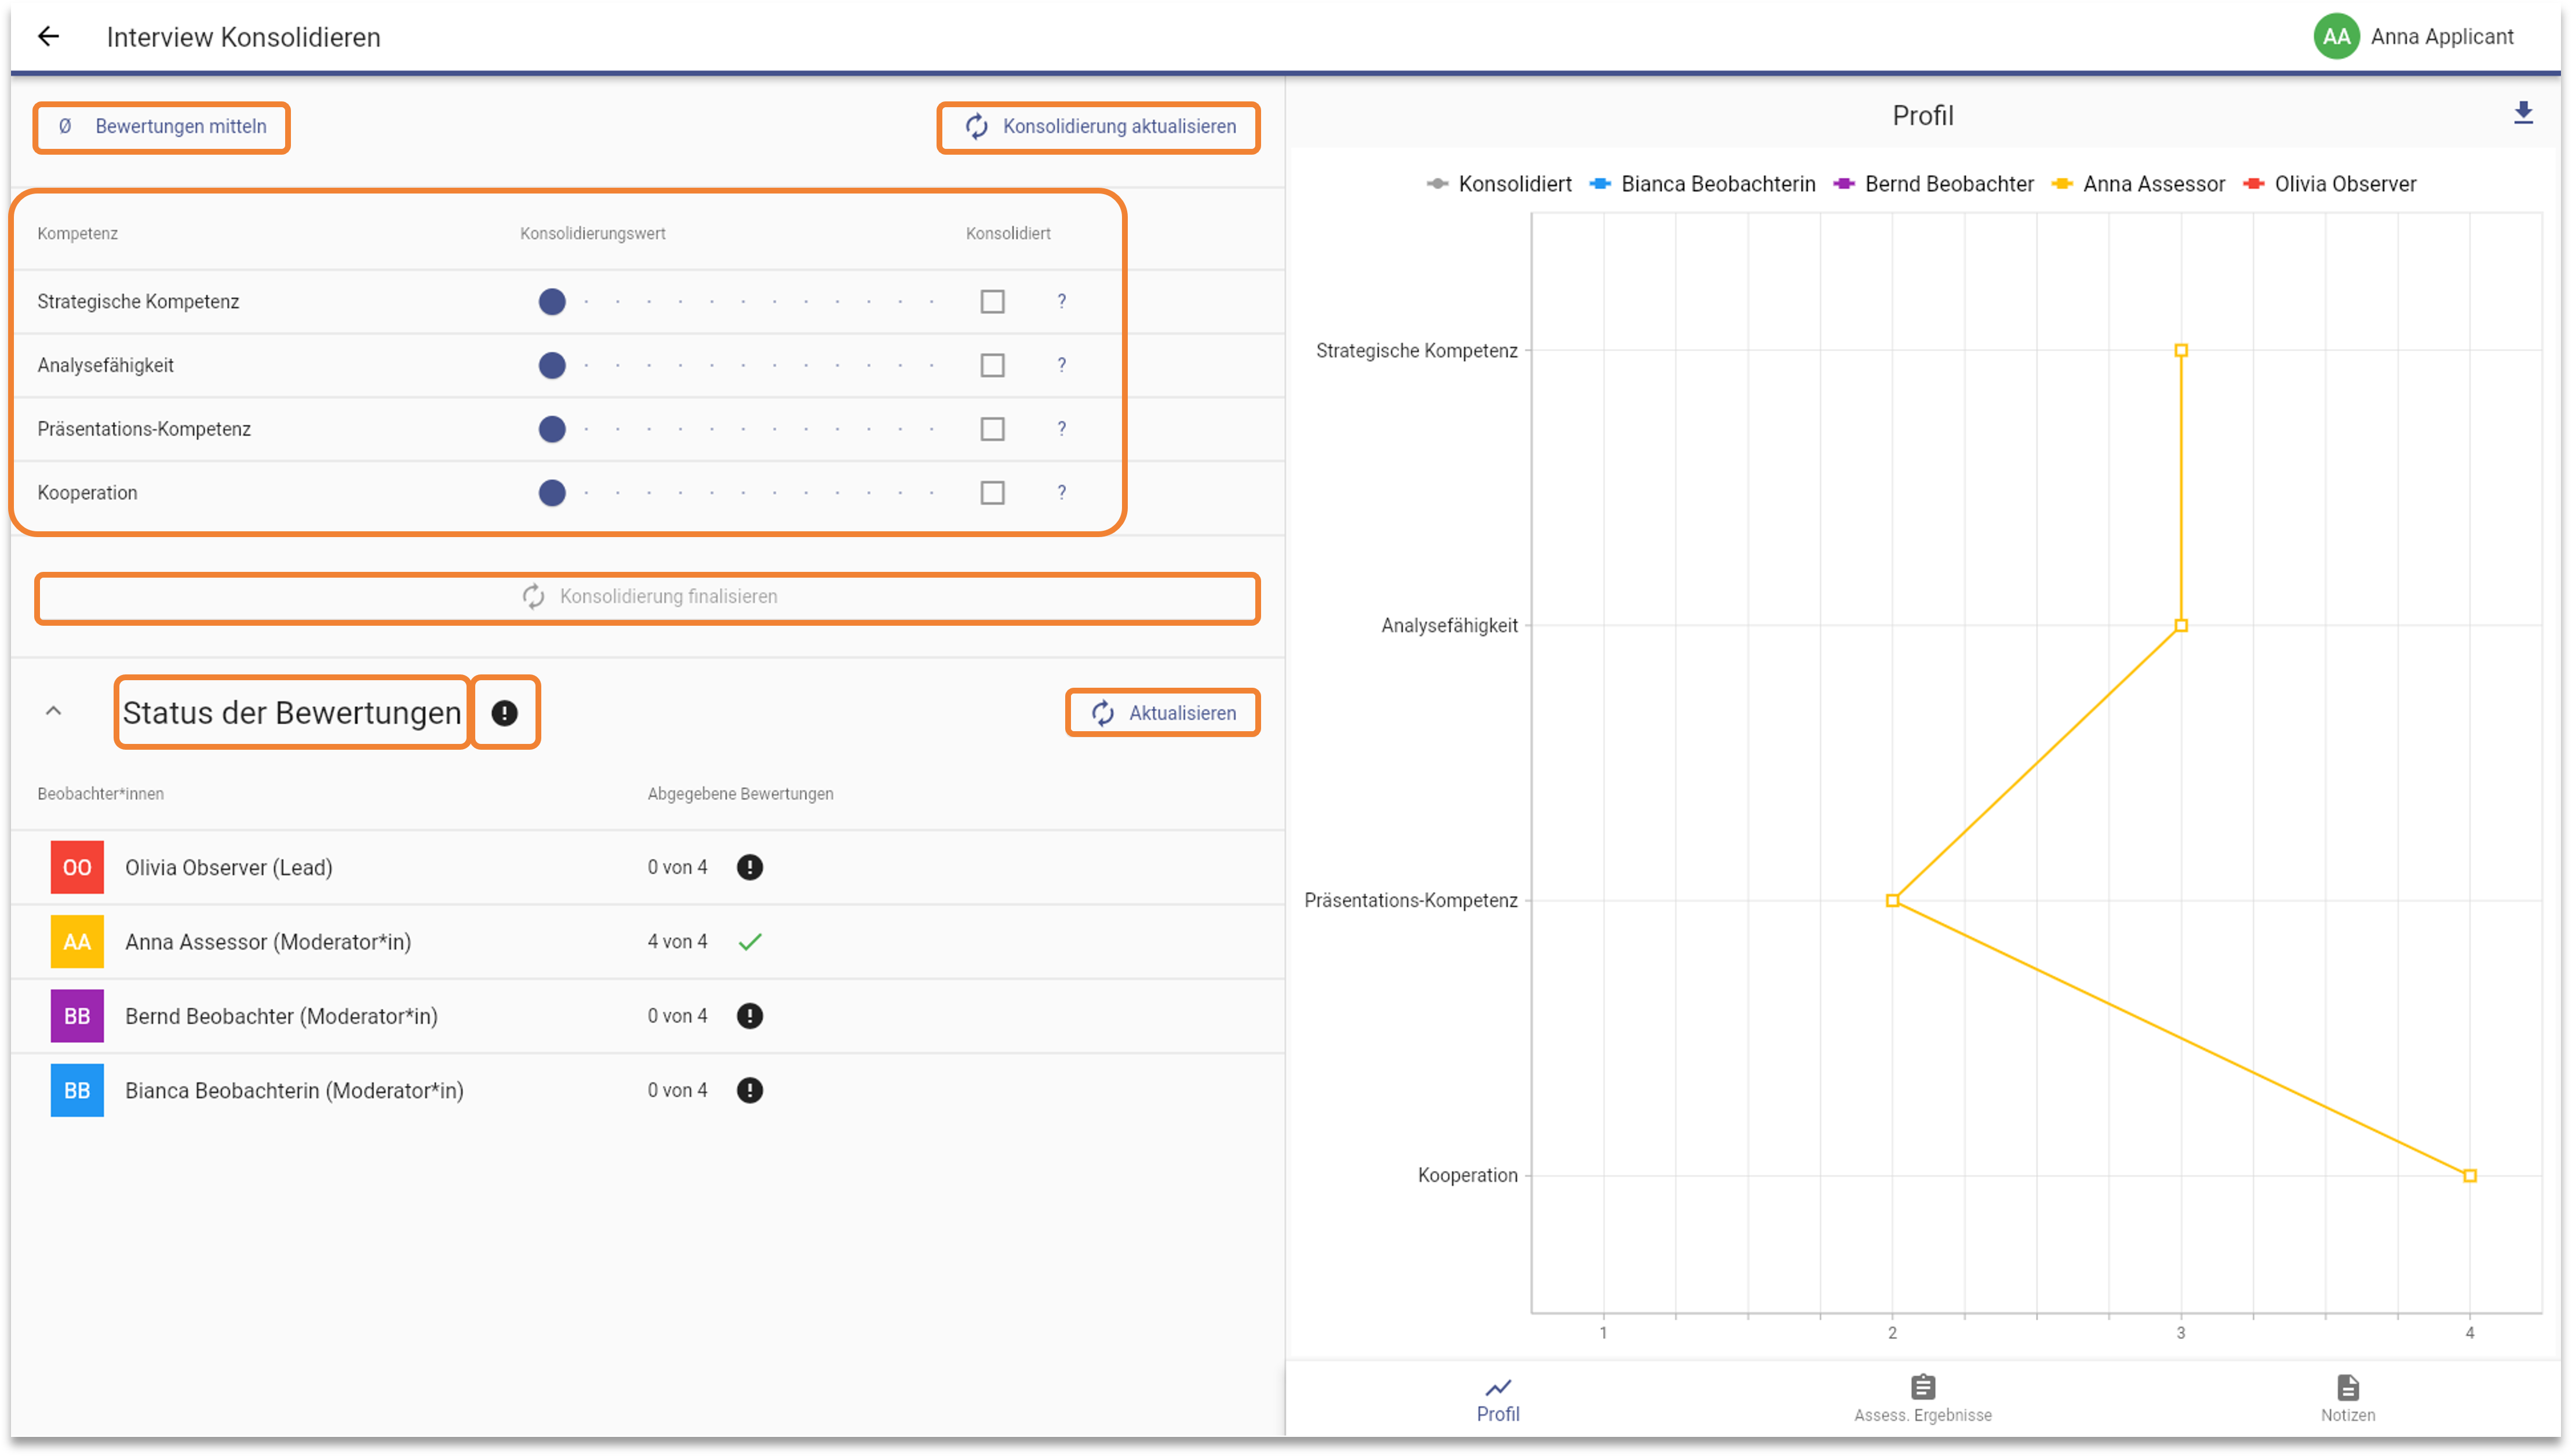Switch to the Profil tab
This screenshot has width=2572, height=1456.
click(1498, 1400)
